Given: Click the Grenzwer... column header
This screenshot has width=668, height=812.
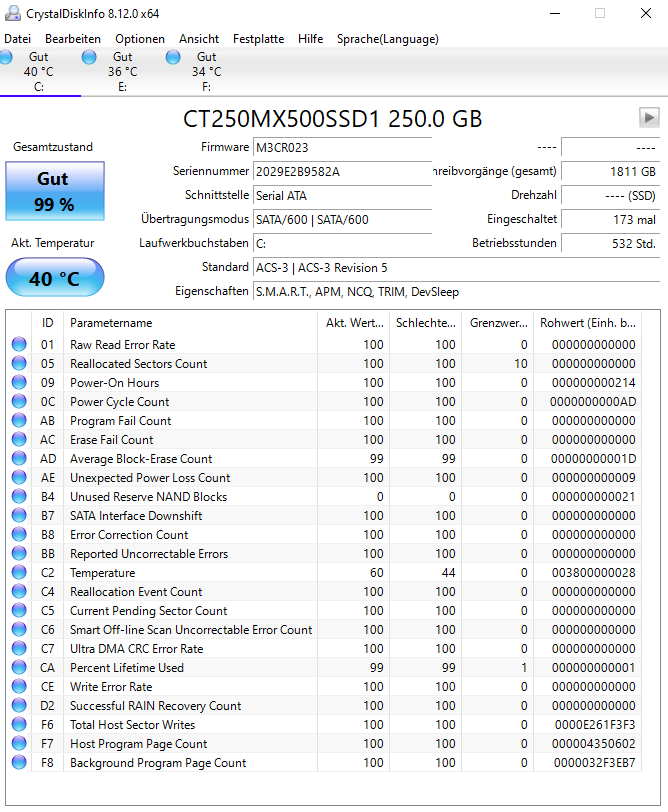Looking at the screenshot, I should tap(498, 323).
